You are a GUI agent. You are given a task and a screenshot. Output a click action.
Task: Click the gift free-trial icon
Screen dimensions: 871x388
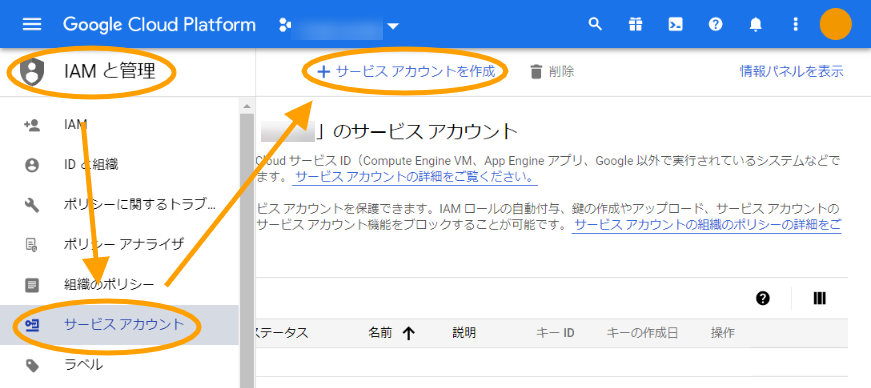[635, 24]
